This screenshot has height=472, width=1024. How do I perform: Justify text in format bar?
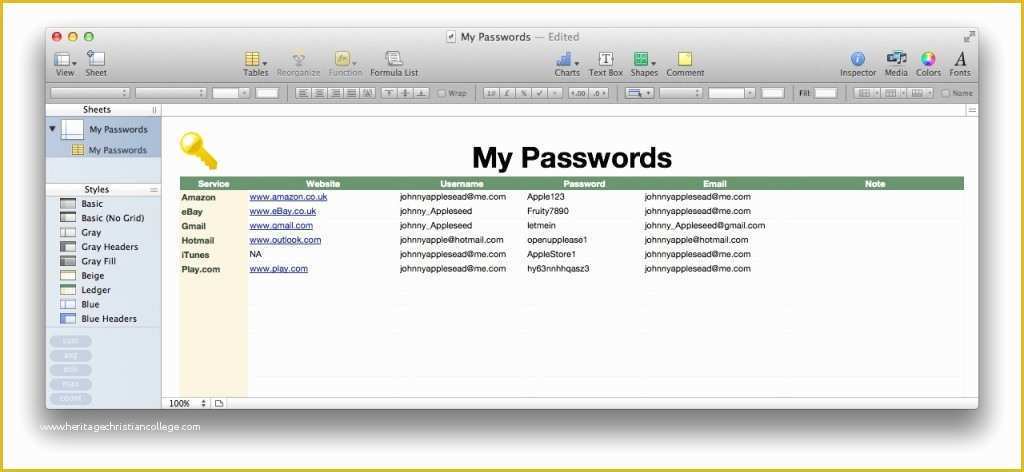click(352, 93)
